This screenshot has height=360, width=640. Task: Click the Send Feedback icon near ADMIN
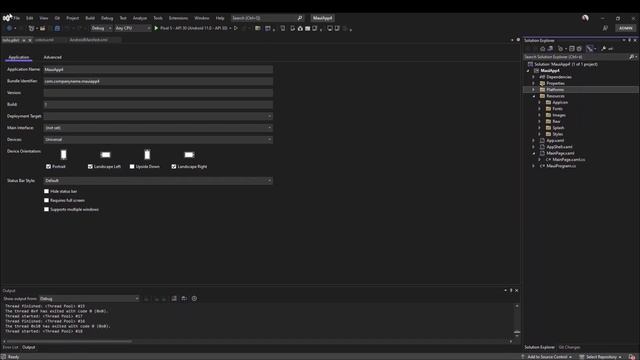coord(605,28)
